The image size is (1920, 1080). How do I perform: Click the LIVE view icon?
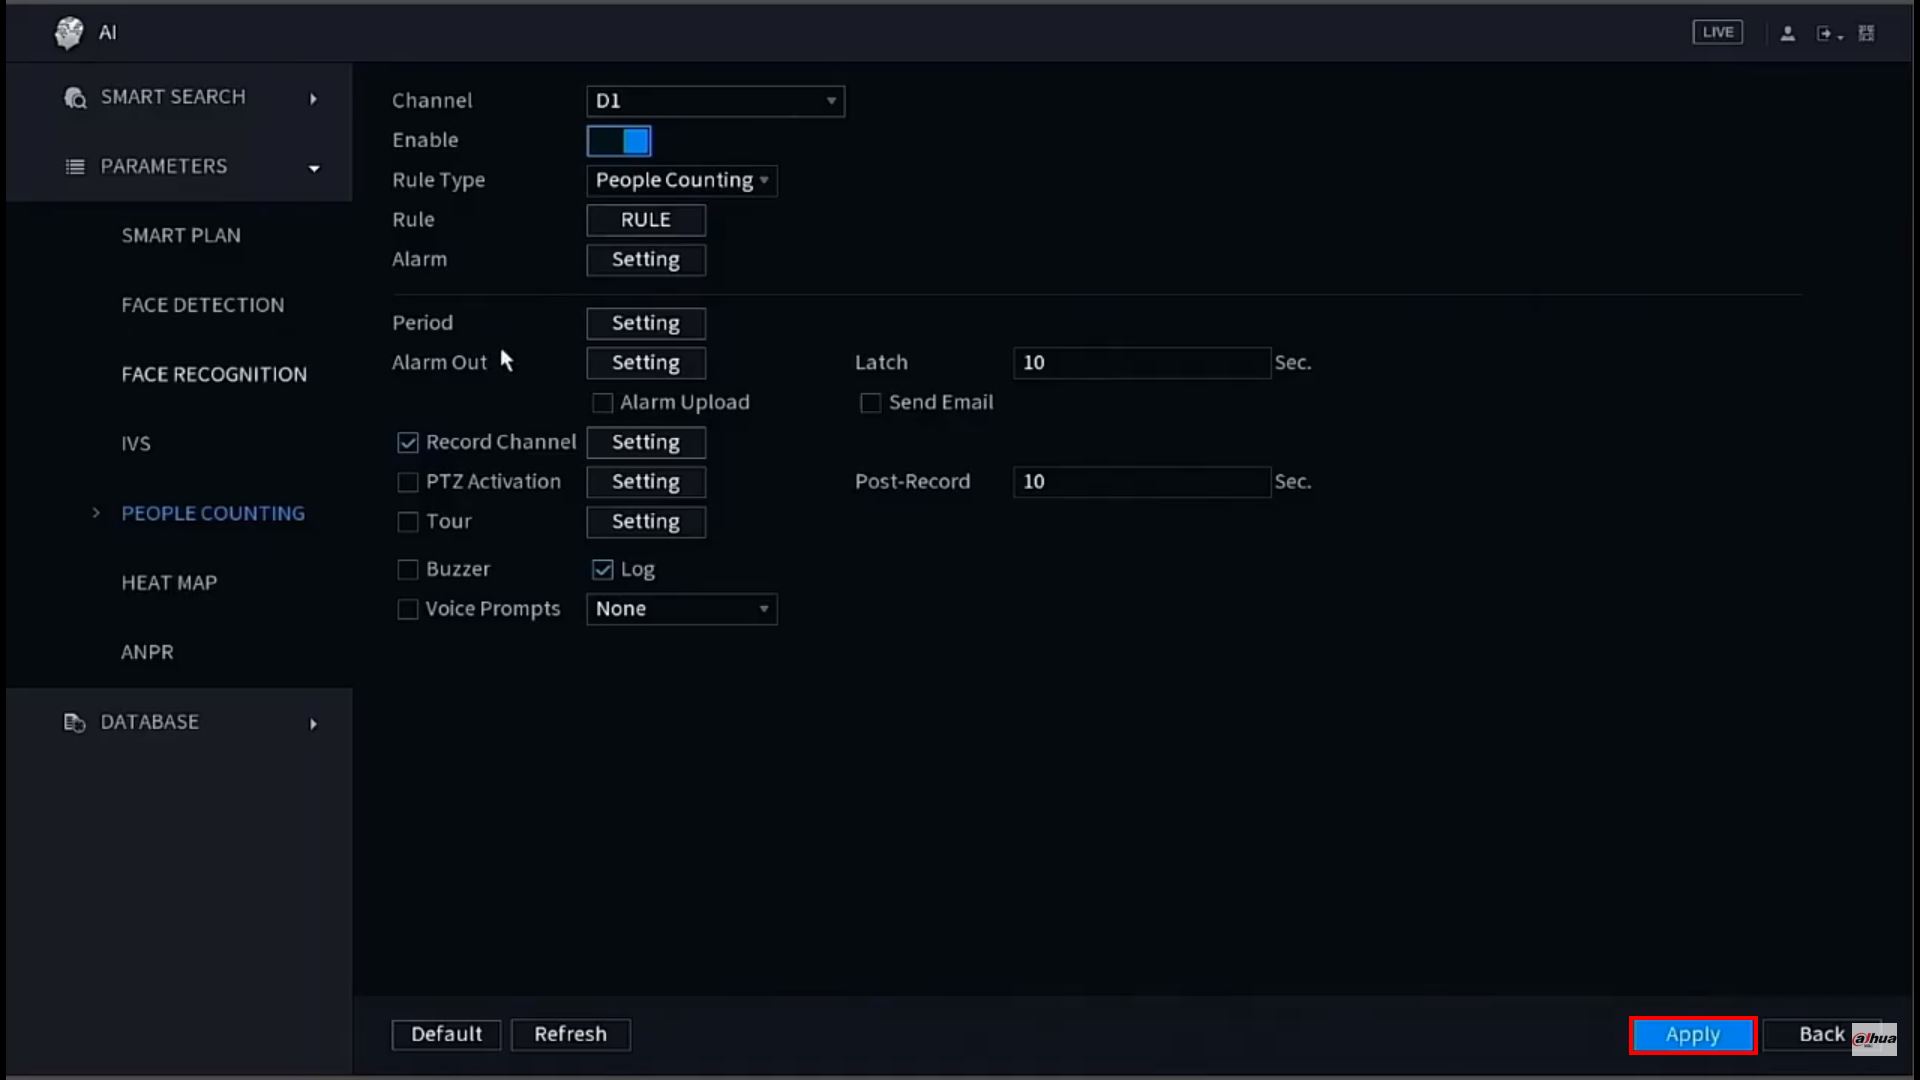(x=1717, y=32)
